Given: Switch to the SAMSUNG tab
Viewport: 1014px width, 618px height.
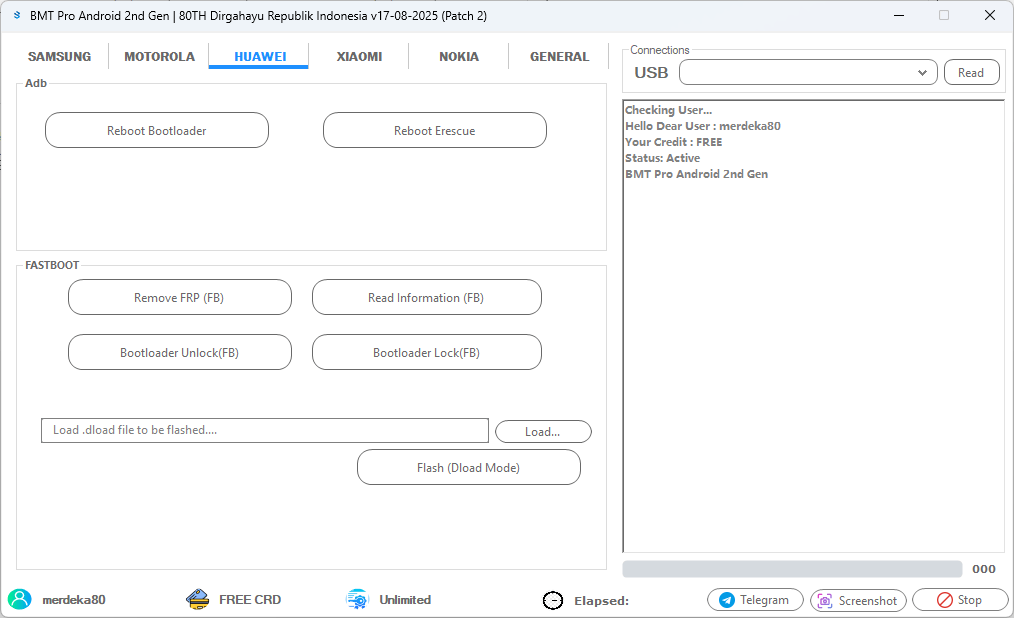Looking at the screenshot, I should (59, 56).
